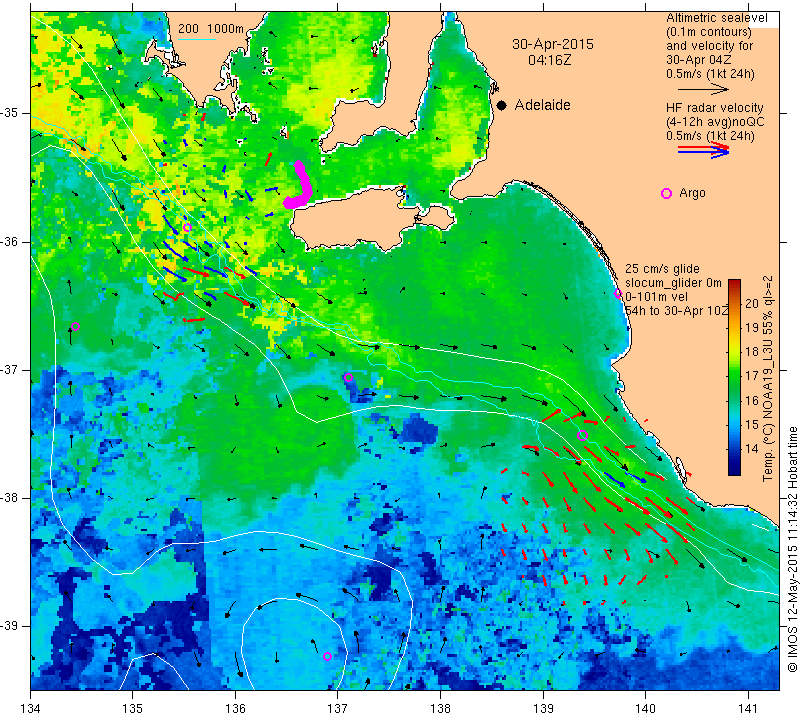Click the -36 latitude axis label
Viewport: 800px width, 720px height.
[10, 241]
